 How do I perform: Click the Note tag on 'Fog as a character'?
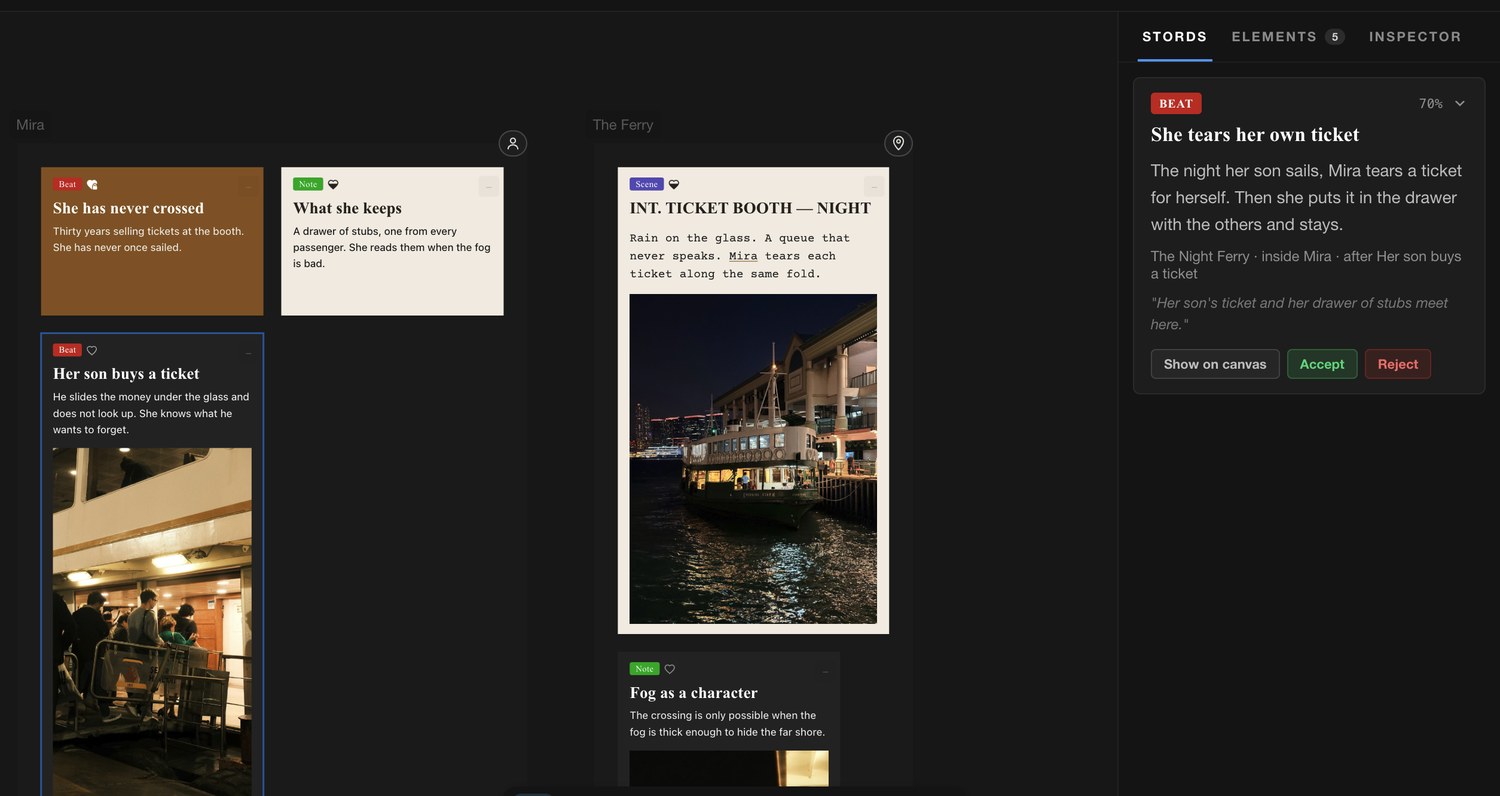[x=644, y=669]
